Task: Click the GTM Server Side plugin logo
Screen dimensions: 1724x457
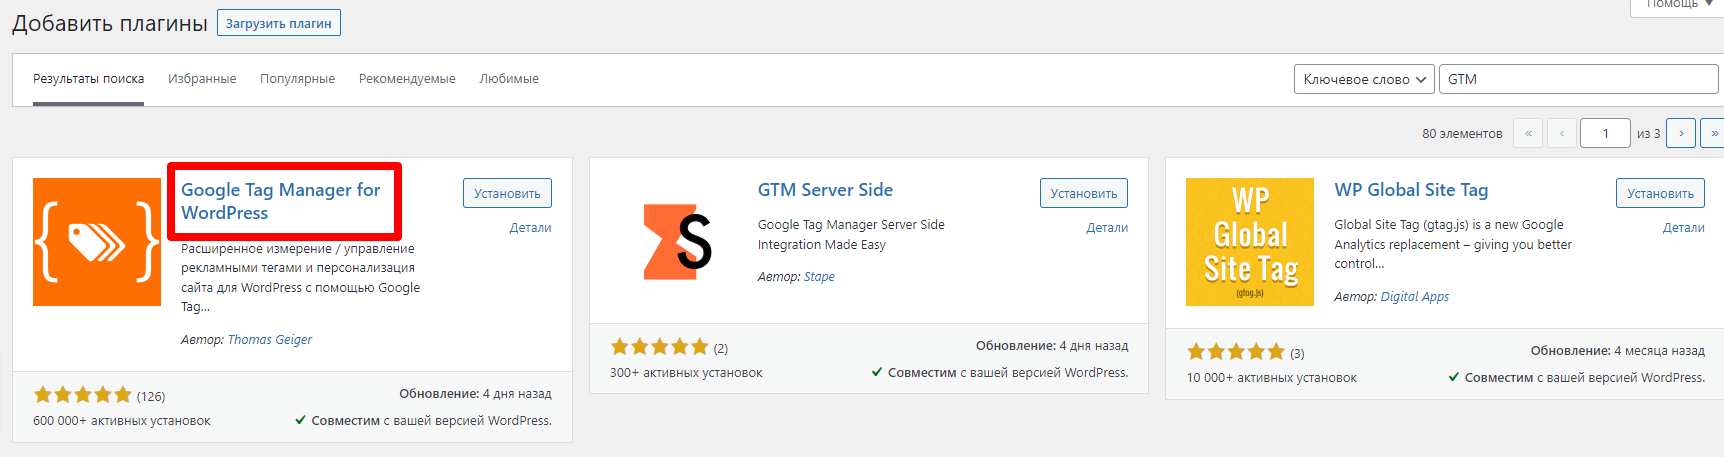Action: pyautogui.click(x=678, y=242)
